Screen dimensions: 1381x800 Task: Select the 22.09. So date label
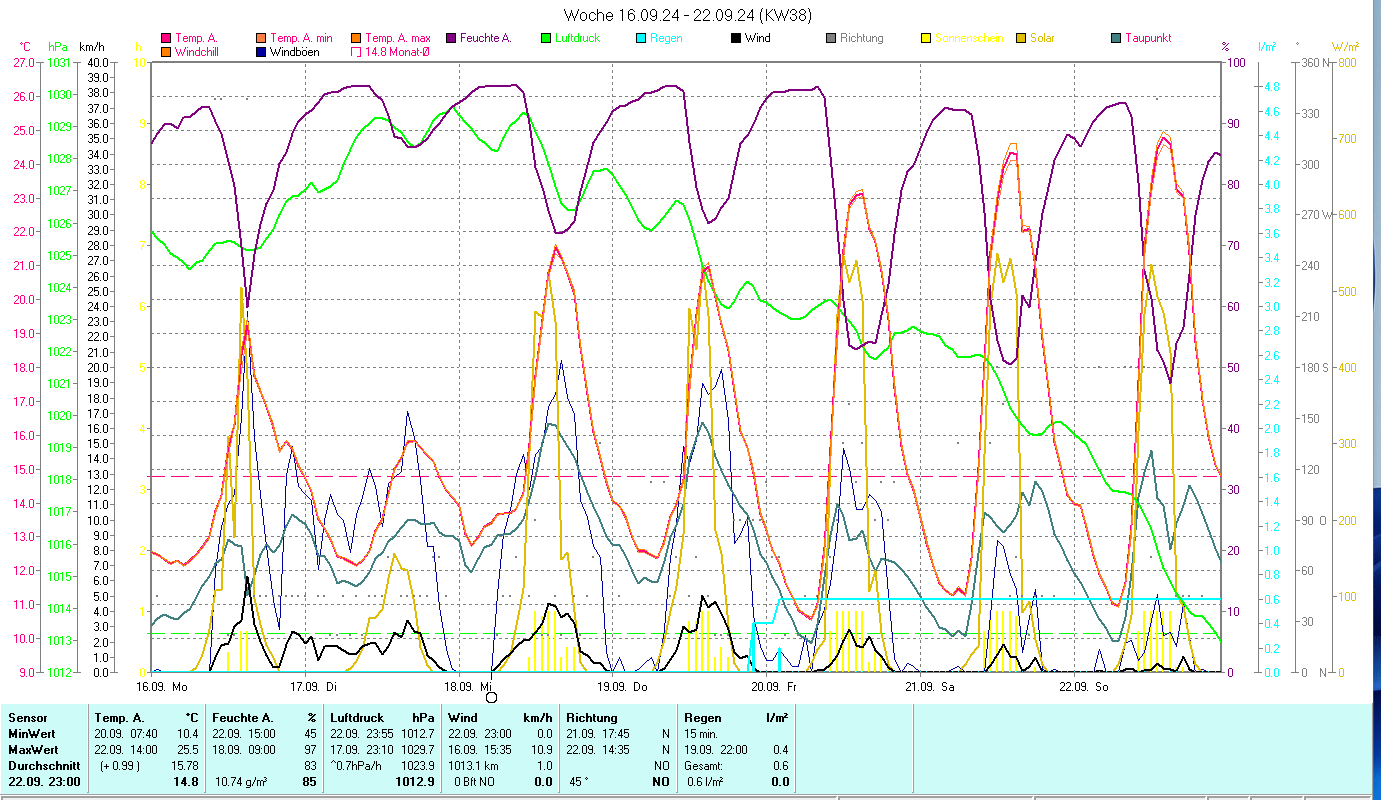(1083, 687)
